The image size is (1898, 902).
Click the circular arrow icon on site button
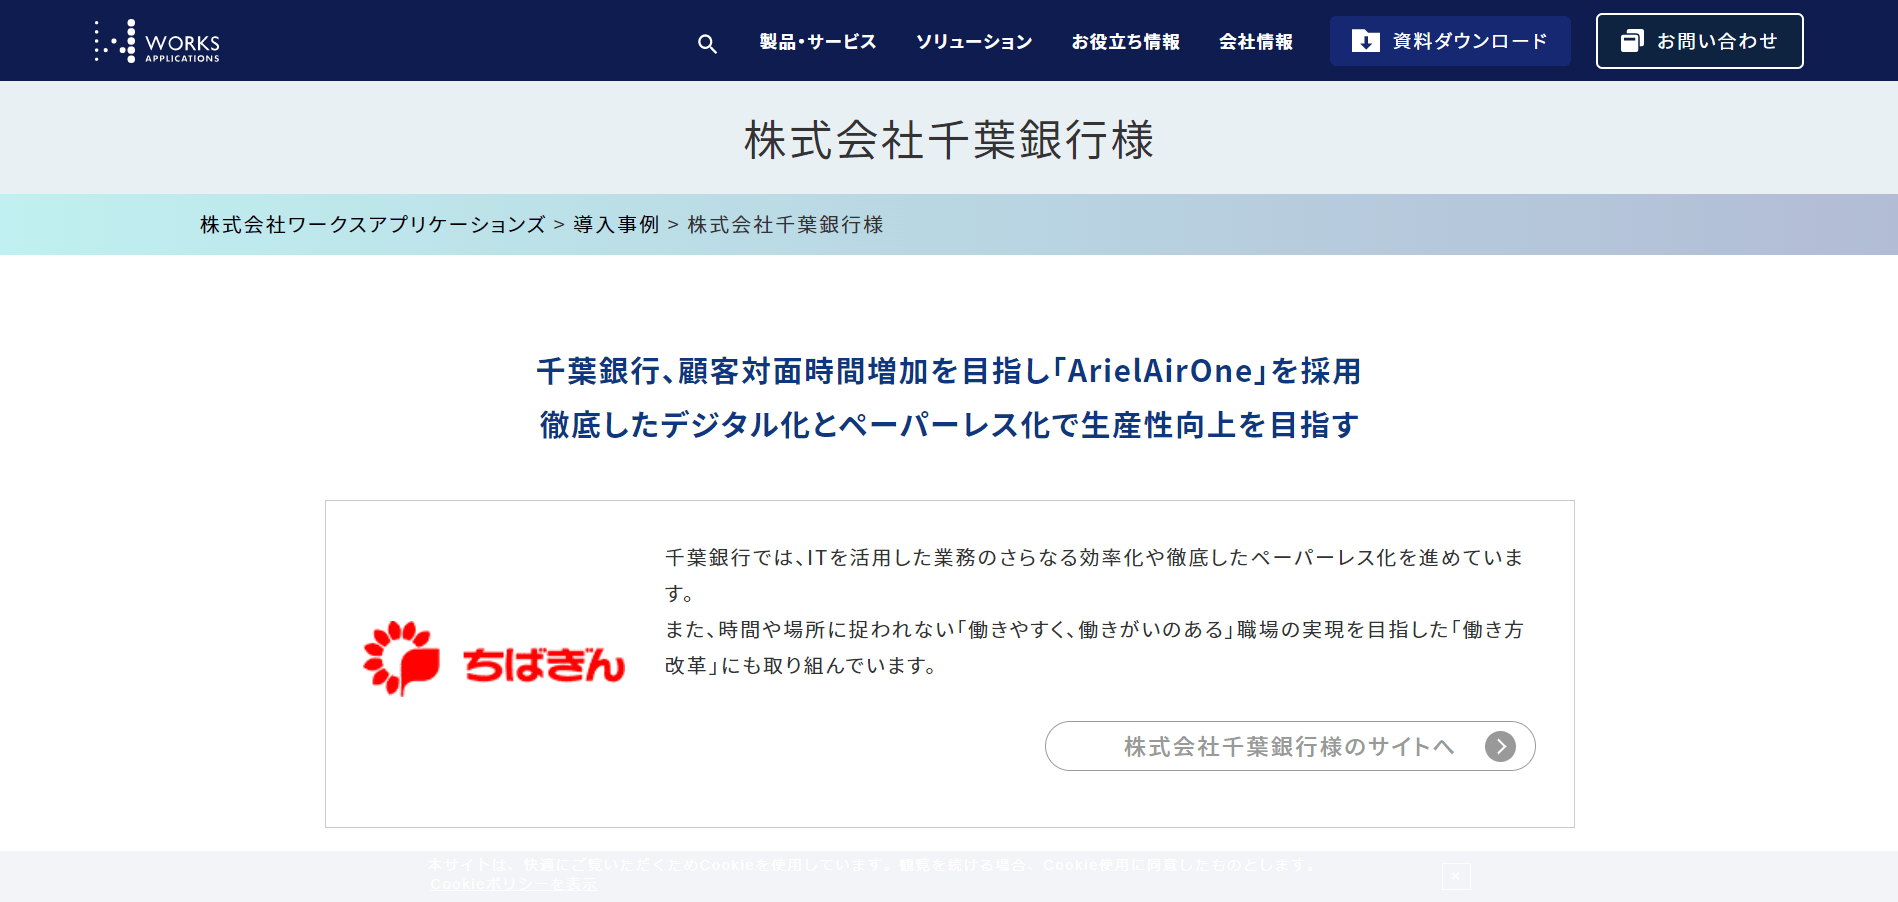point(1500,746)
